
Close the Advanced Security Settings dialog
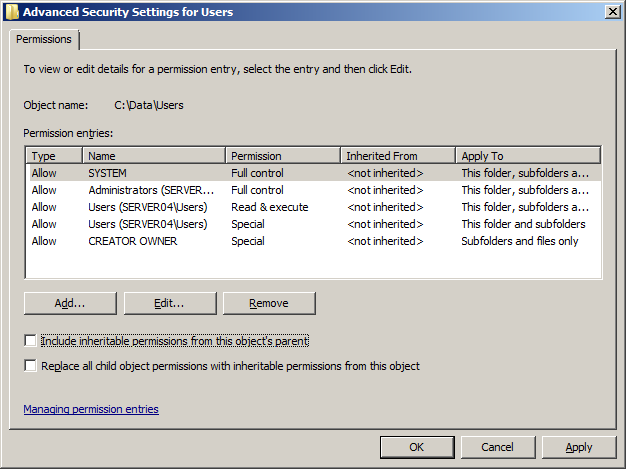click(x=610, y=11)
